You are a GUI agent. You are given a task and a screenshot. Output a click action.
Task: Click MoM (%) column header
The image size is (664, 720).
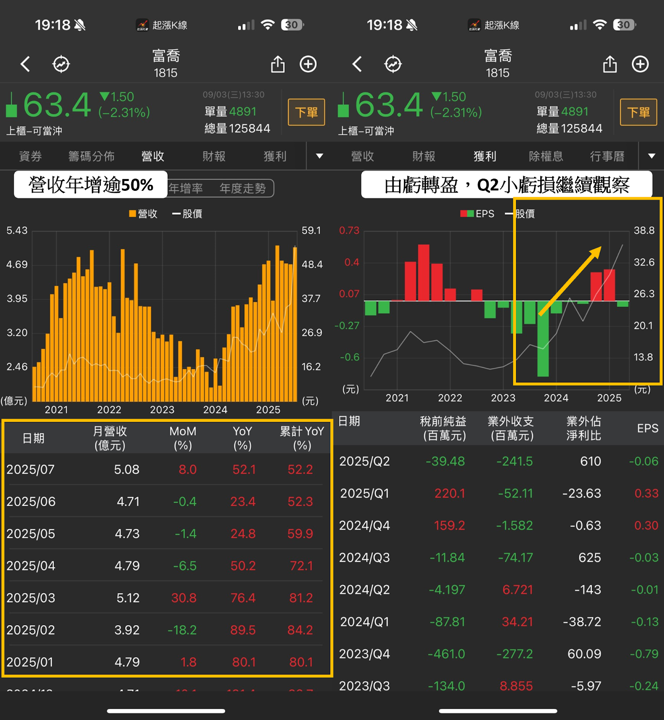pos(183,438)
